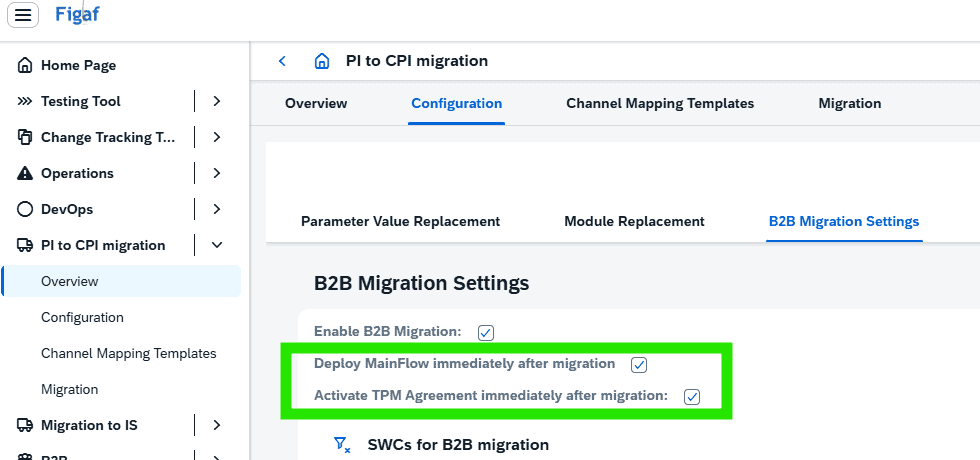Open the Figaf logo link

(x=77, y=14)
